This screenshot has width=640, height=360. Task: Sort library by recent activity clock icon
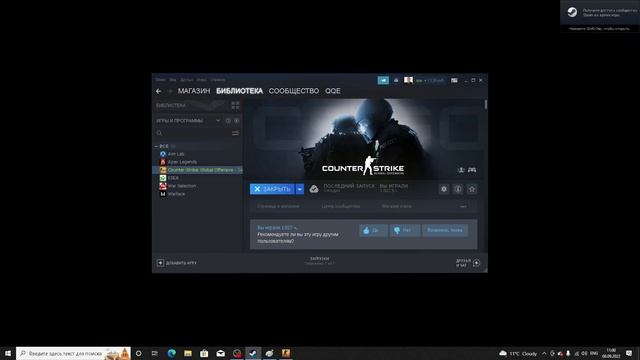(x=228, y=121)
